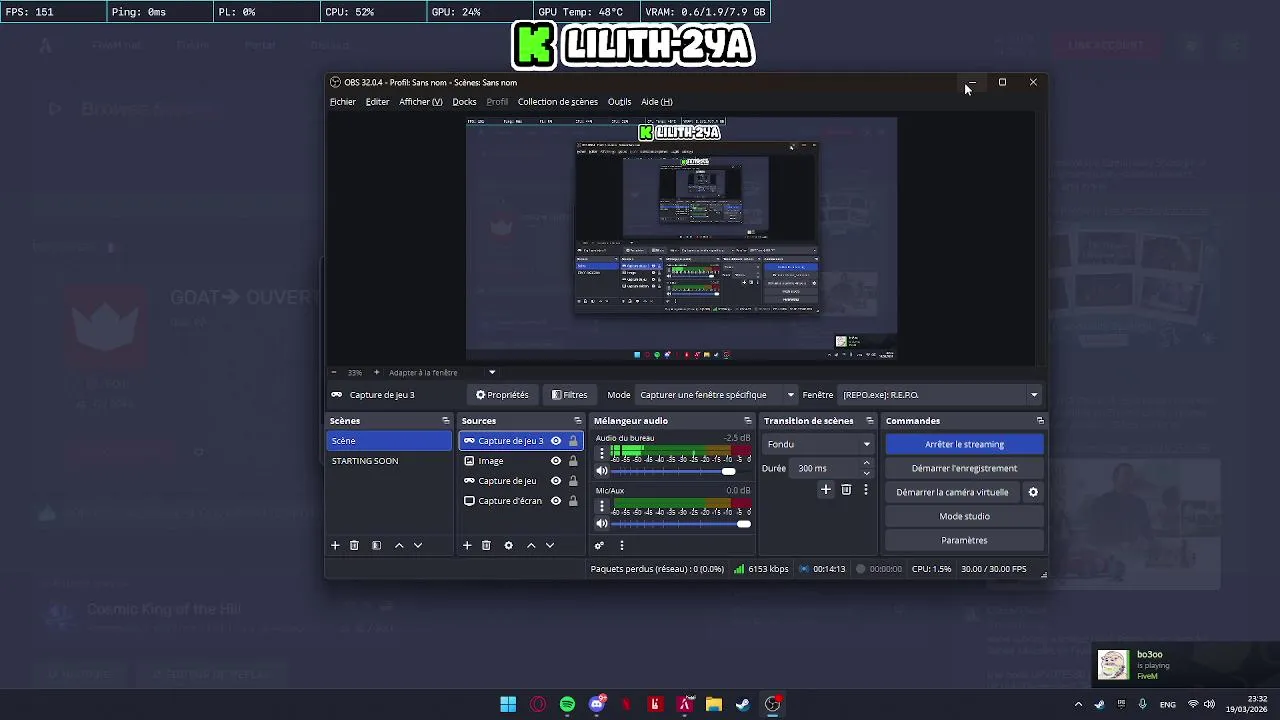Zoom out the preview with minus icon
The height and width of the screenshot is (720, 1280).
[334, 372]
